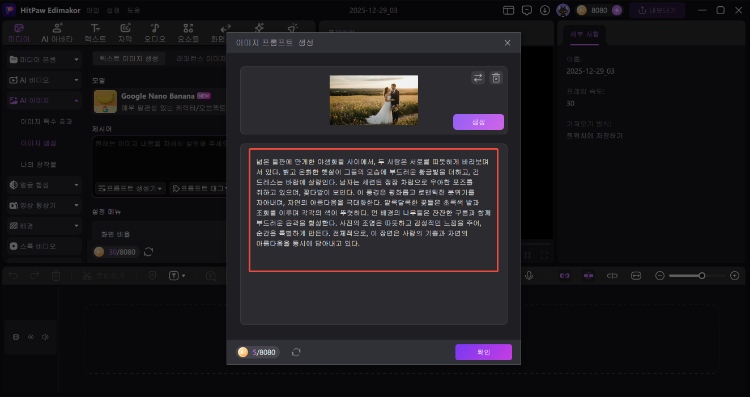The image size is (750, 397).
Task: Click the 5/8080 coin credit badge
Action: pyautogui.click(x=258, y=352)
